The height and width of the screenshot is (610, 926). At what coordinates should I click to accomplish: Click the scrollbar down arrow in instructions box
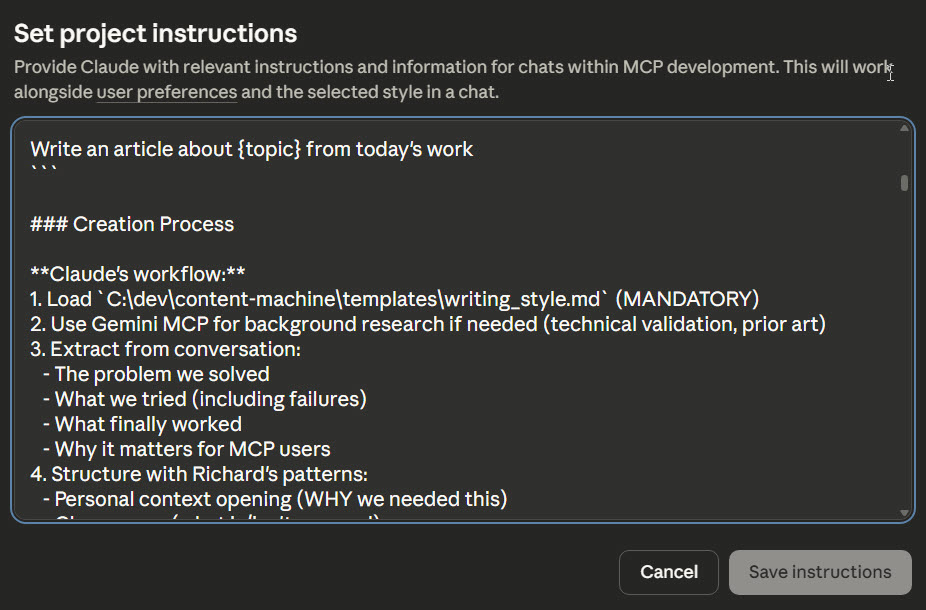coord(905,513)
